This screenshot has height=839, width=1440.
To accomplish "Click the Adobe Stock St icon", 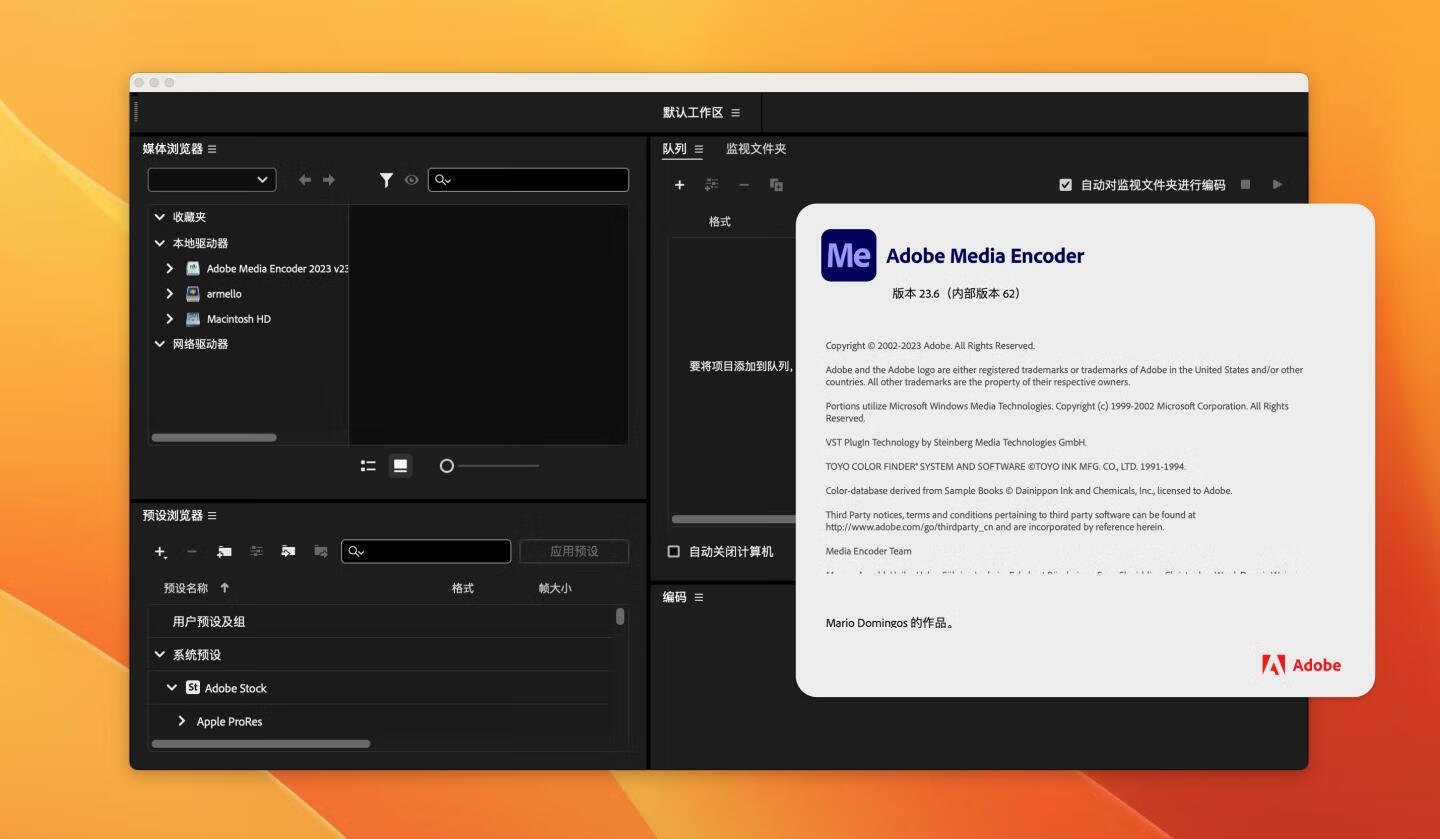I will click(x=193, y=688).
